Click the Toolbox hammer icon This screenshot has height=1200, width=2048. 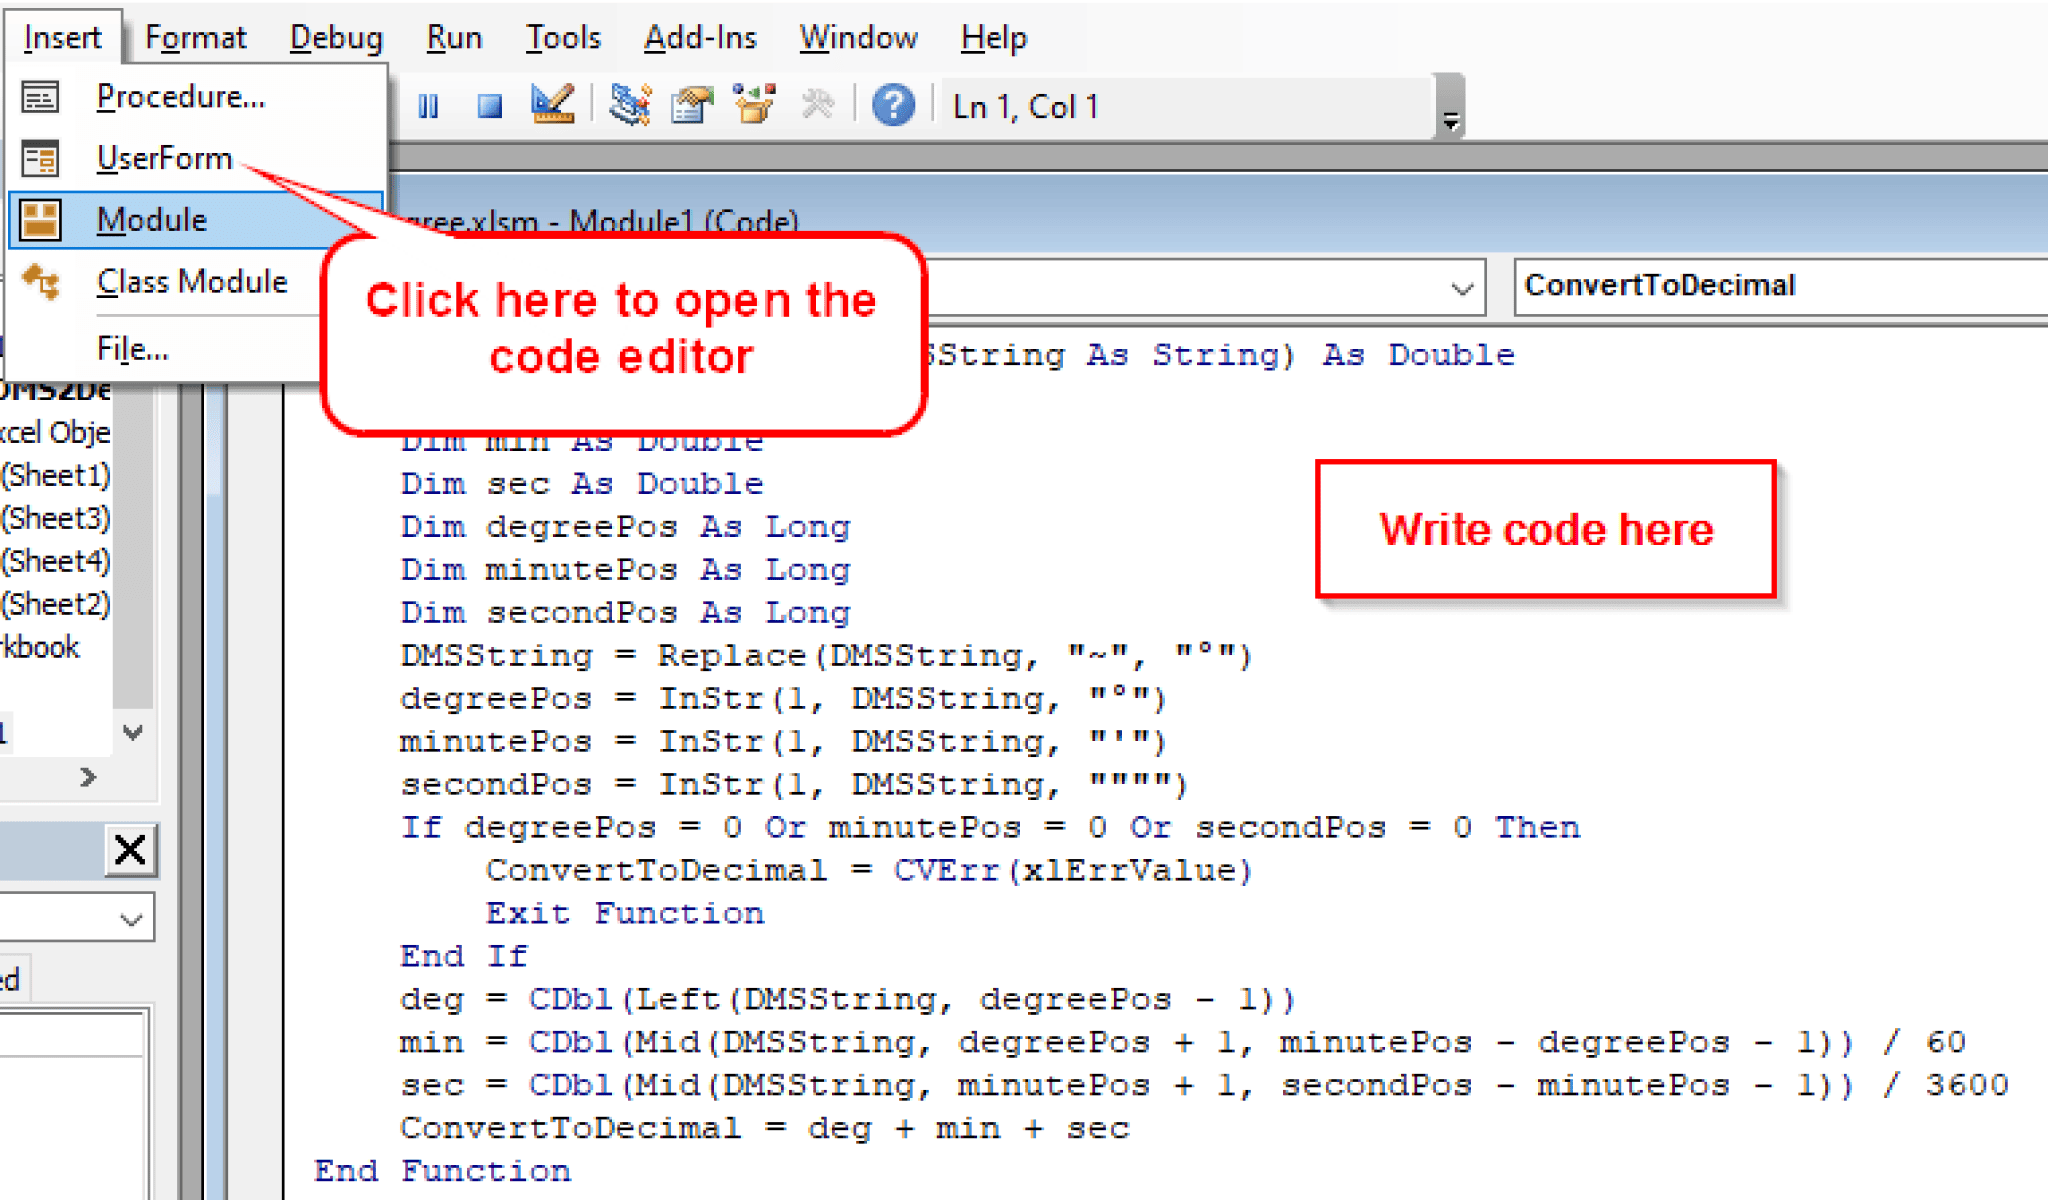click(x=818, y=105)
